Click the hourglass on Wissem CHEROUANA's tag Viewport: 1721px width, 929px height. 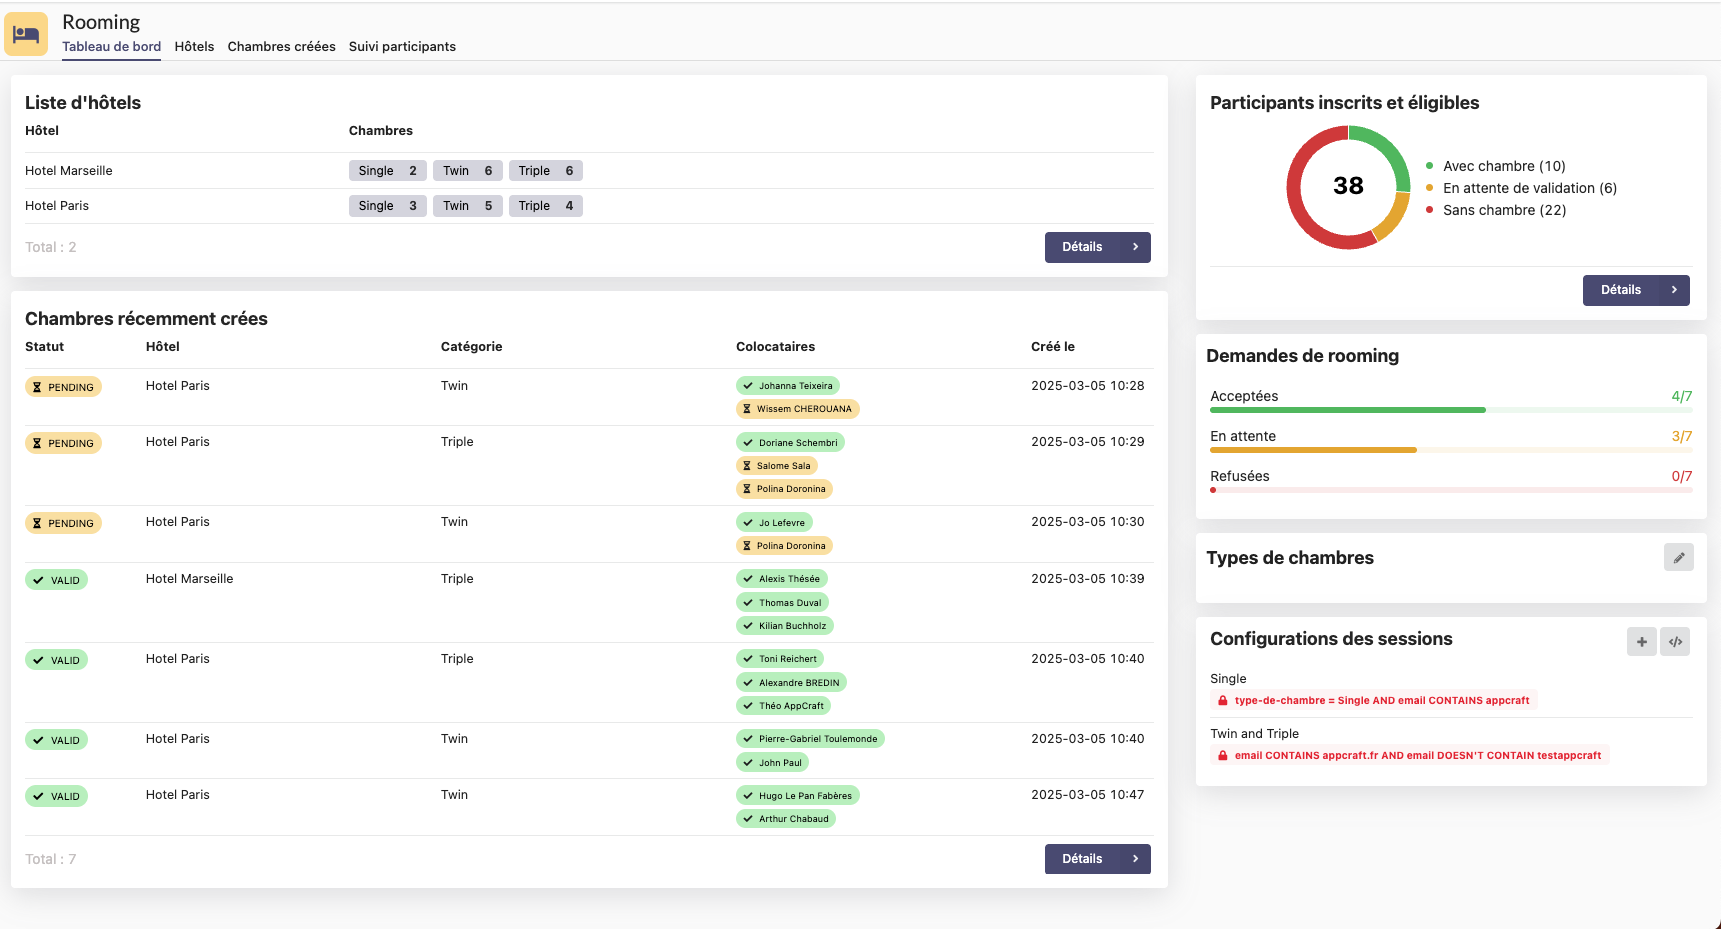click(747, 409)
